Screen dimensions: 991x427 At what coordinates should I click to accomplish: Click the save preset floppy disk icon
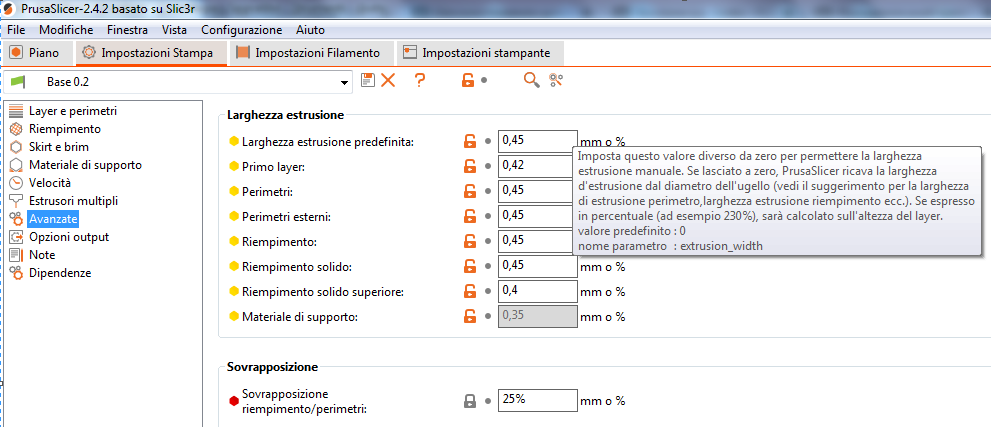[368, 80]
